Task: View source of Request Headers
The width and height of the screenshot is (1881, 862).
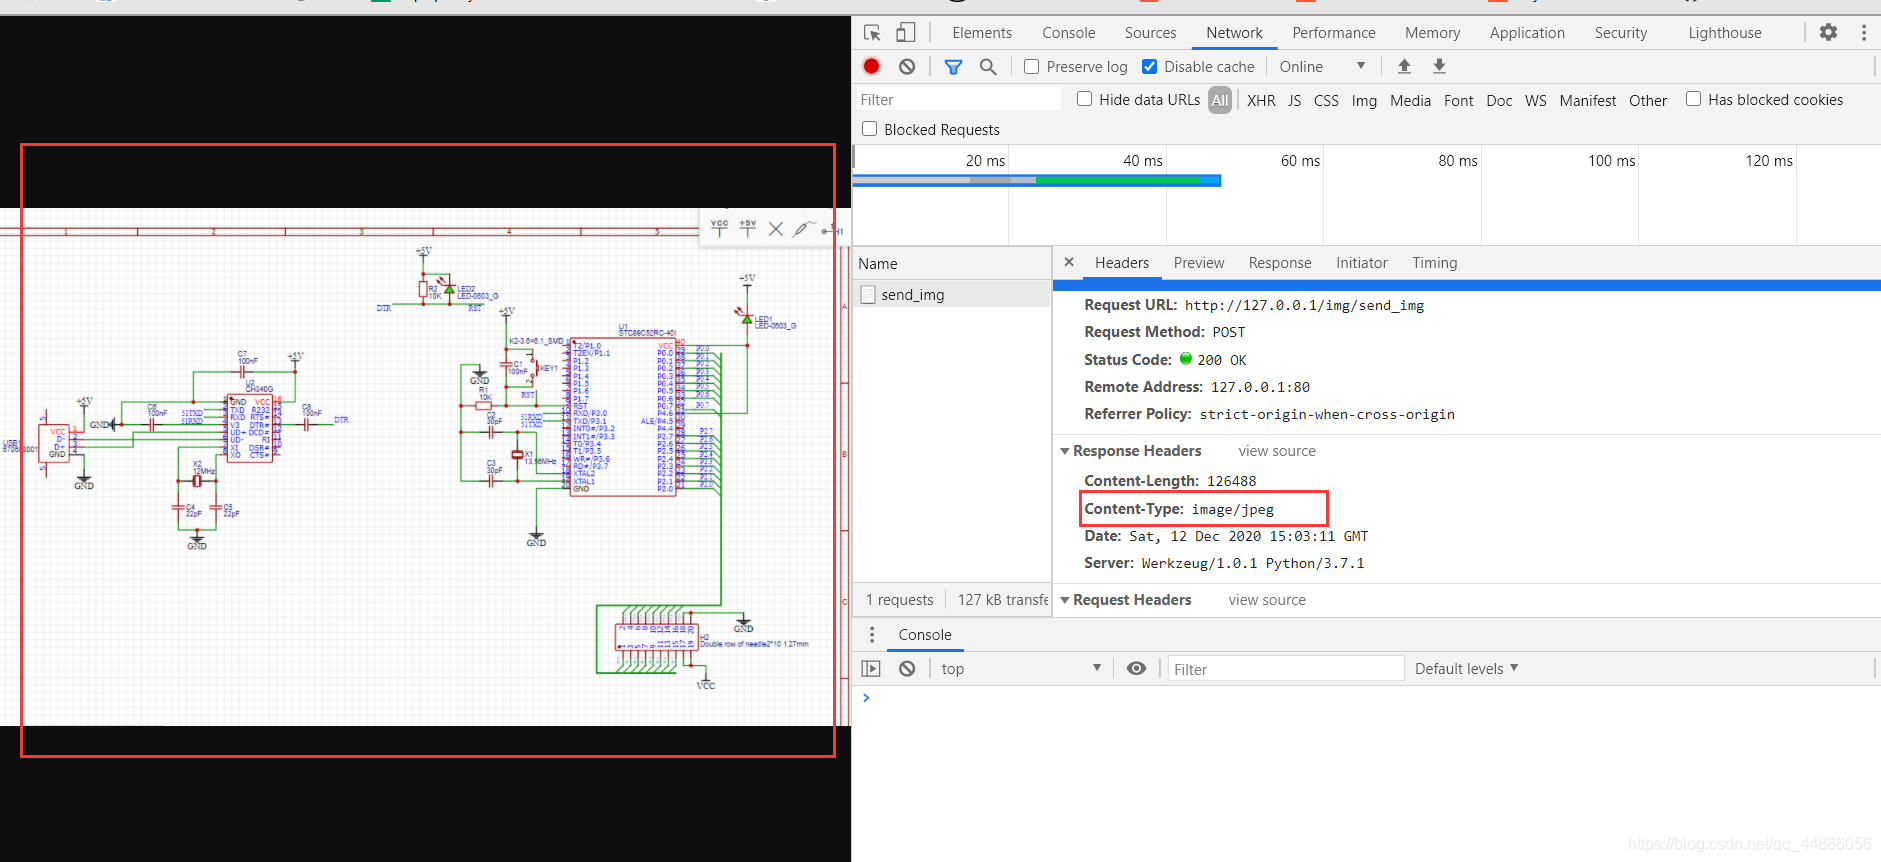Action: [x=1267, y=600]
